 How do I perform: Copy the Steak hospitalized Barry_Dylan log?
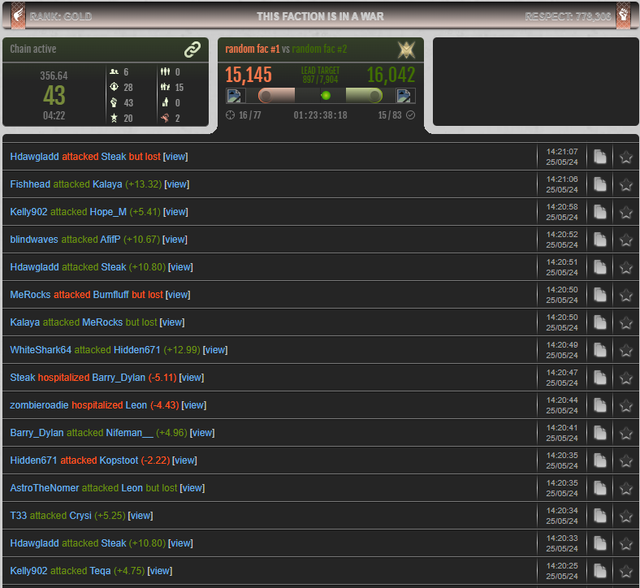pyautogui.click(x=600, y=377)
